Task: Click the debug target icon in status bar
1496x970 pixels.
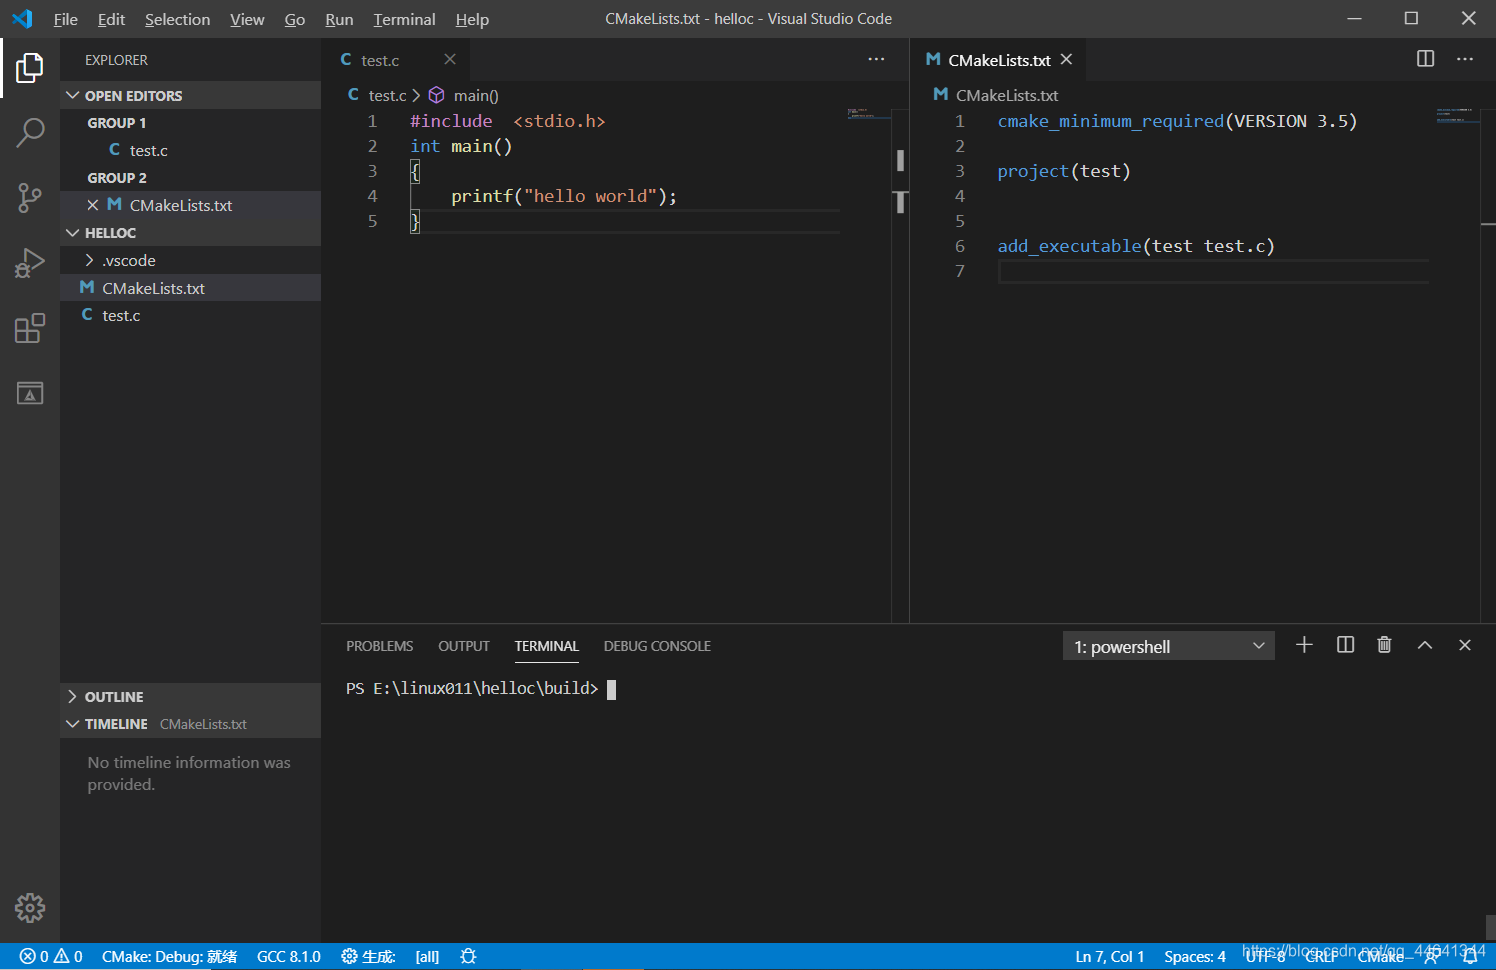Action: click(x=467, y=956)
